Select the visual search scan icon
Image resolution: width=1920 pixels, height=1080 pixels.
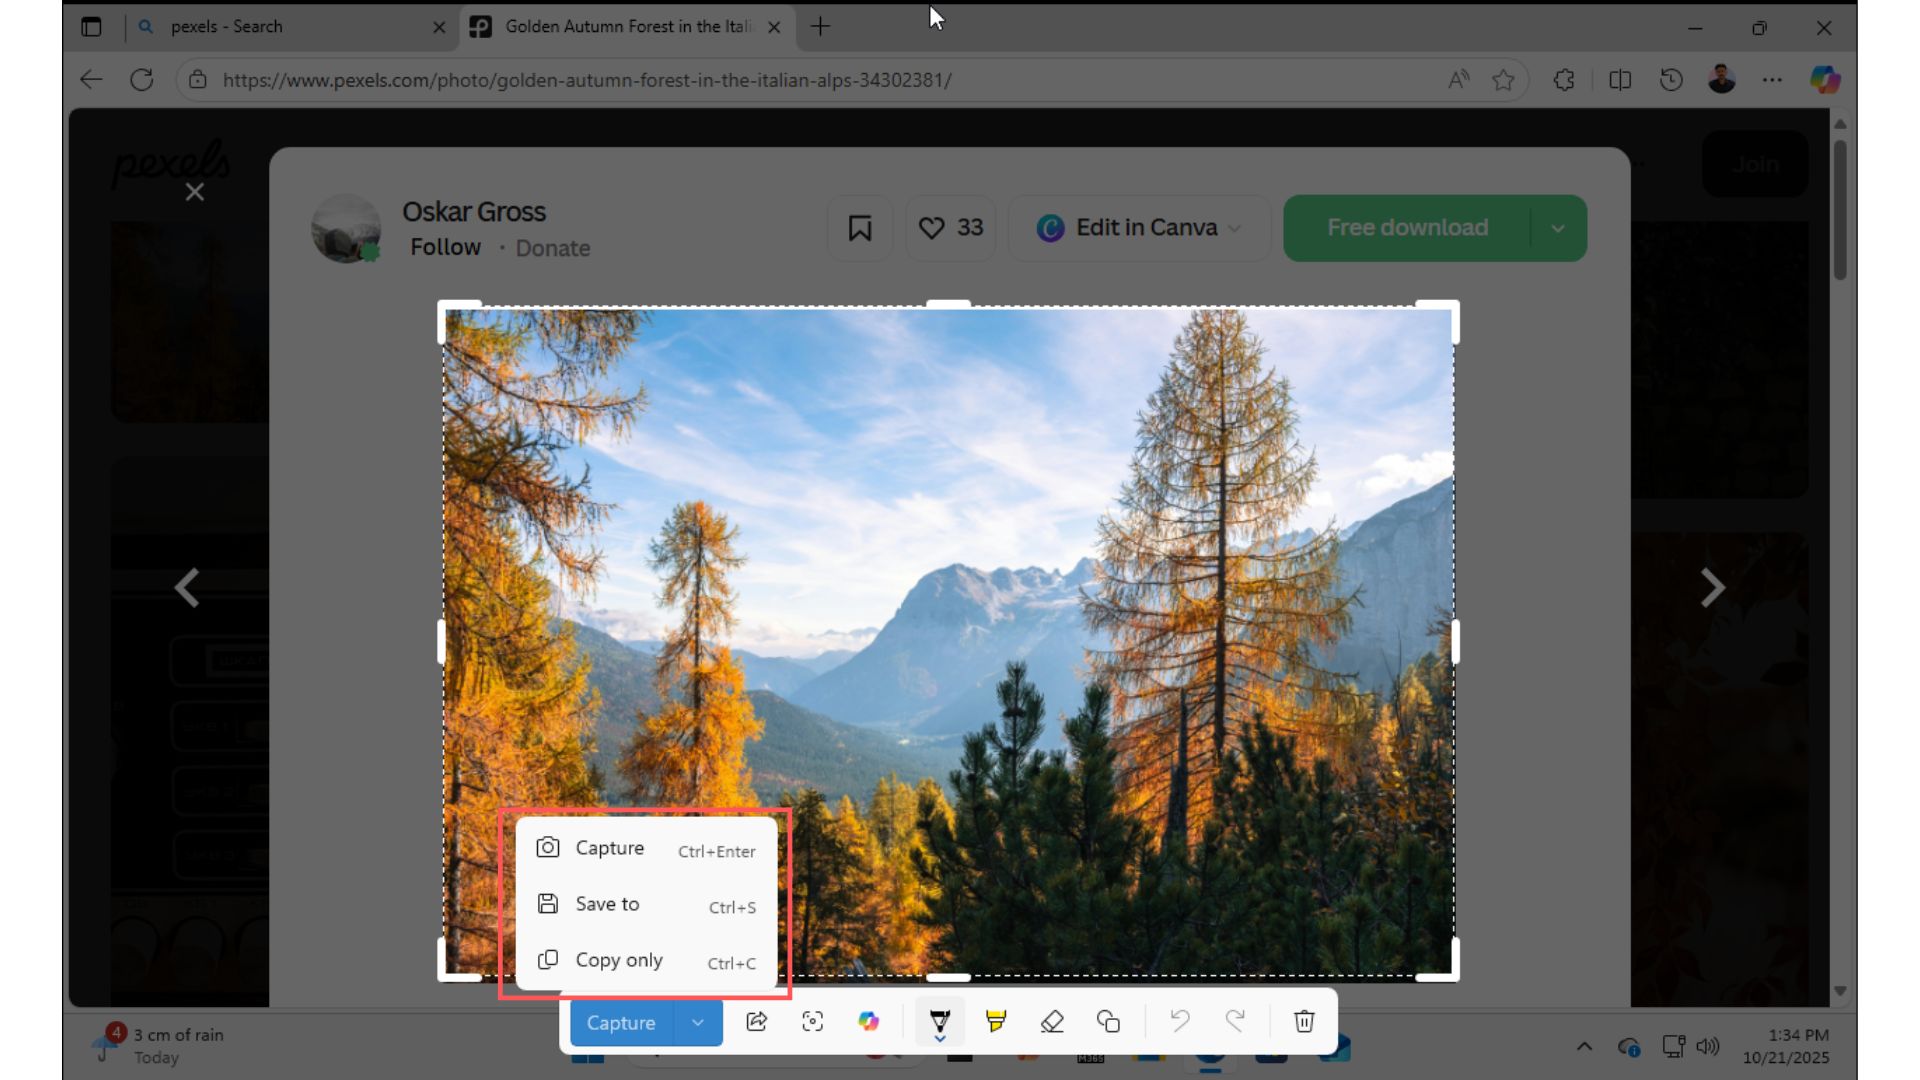pos(812,1022)
